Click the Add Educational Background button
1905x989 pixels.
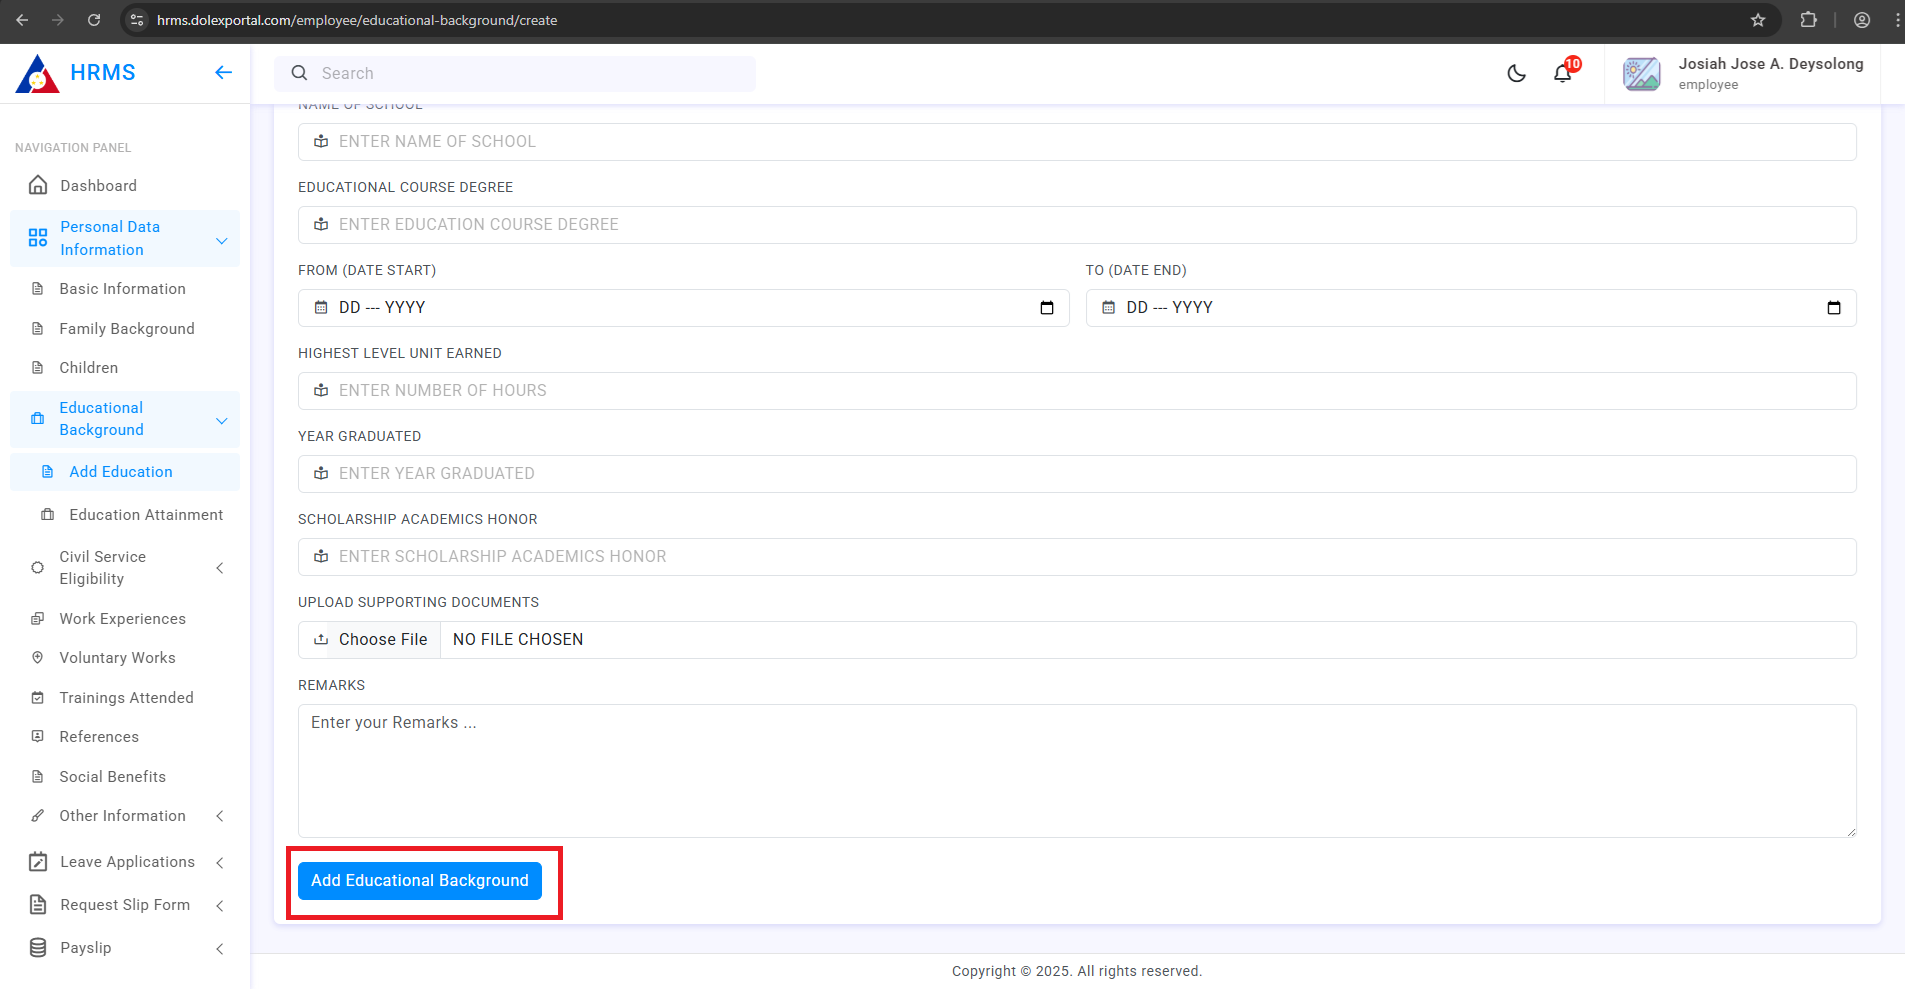(x=419, y=881)
